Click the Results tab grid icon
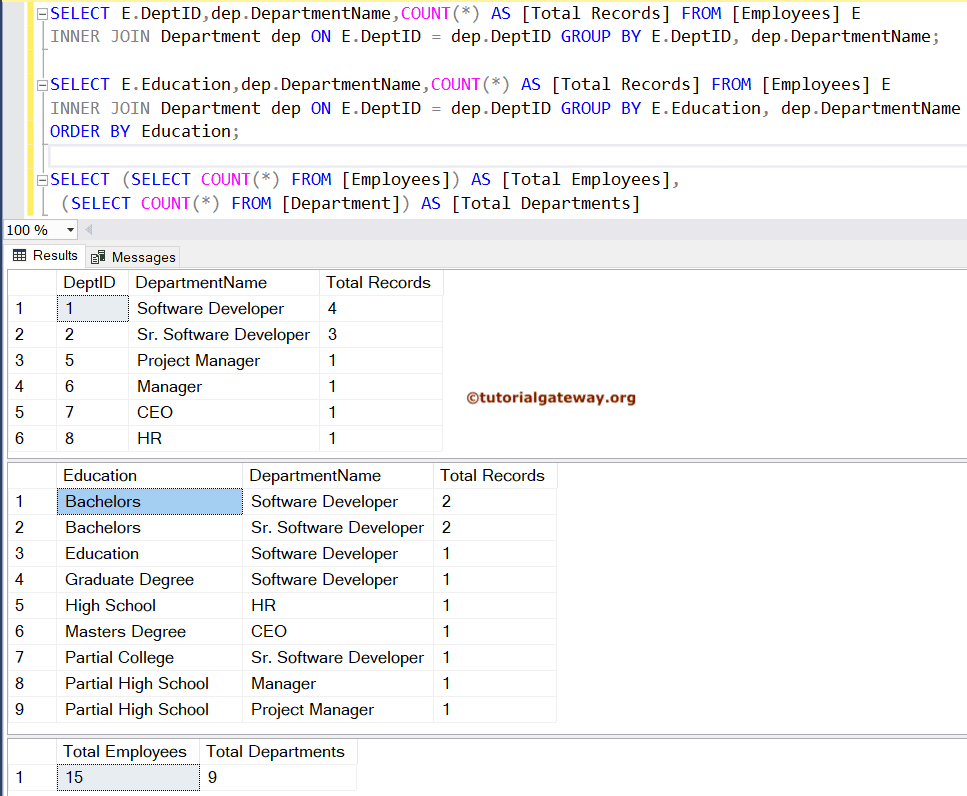The width and height of the screenshot is (967, 796). [x=20, y=255]
